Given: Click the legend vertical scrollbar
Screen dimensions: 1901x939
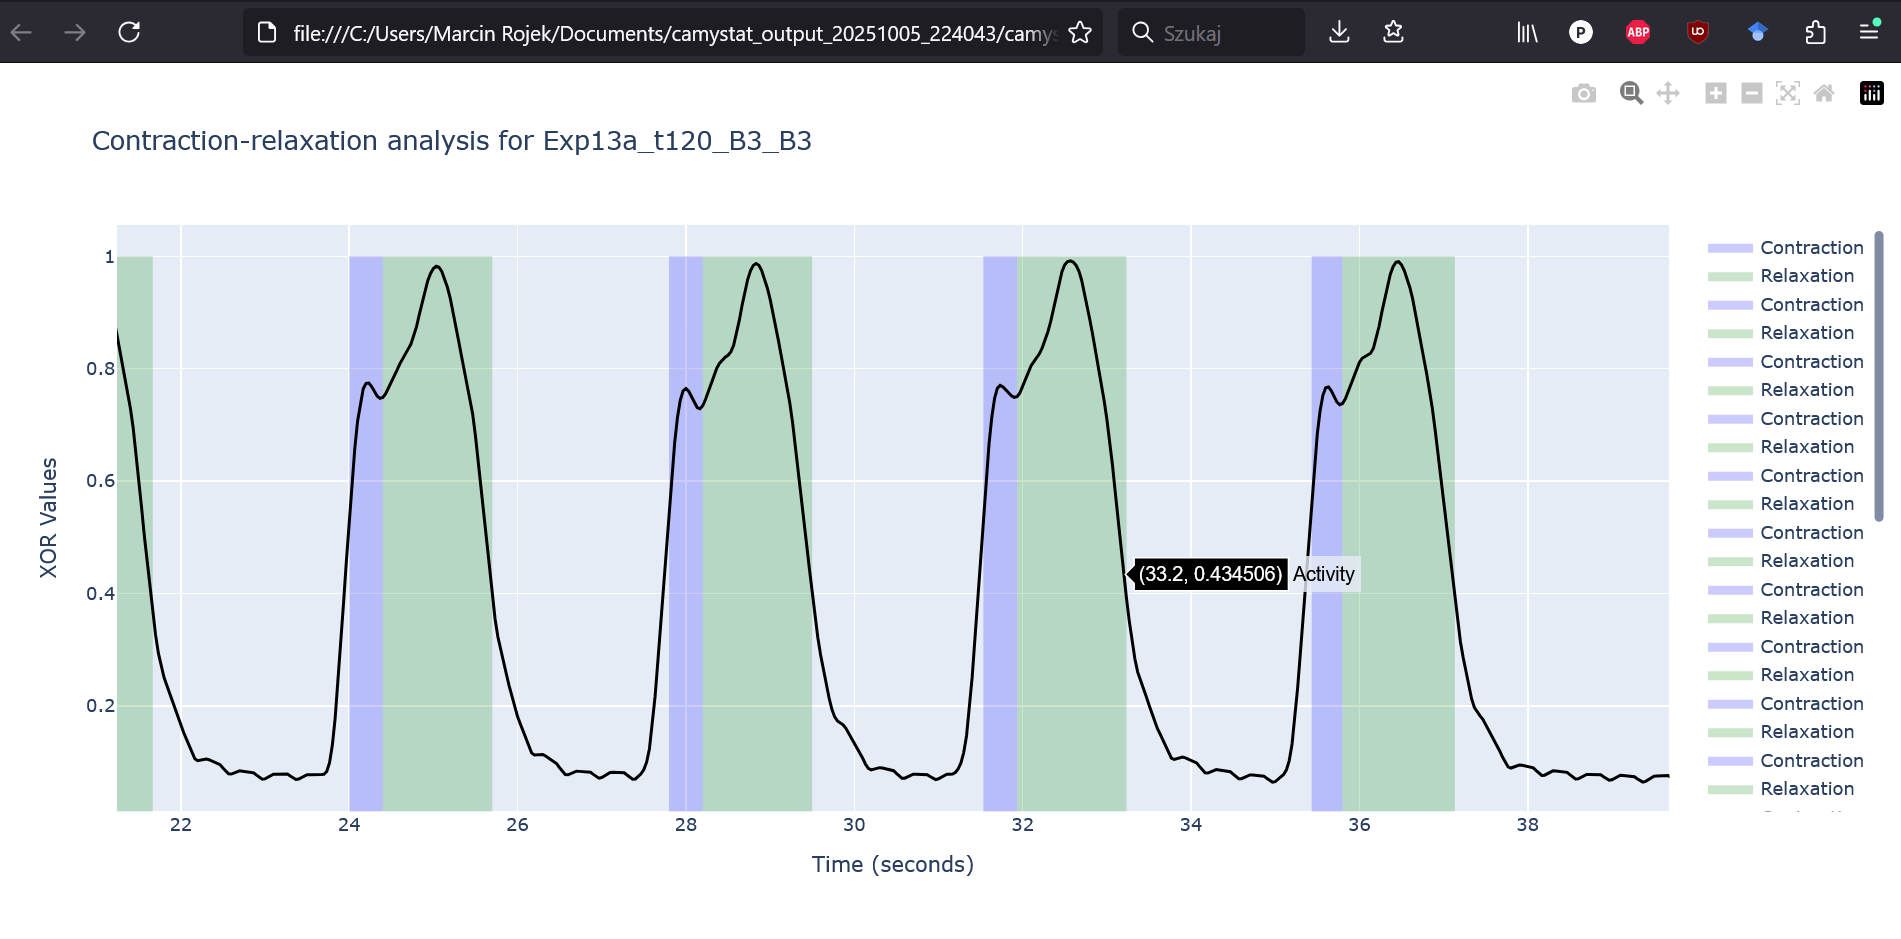Looking at the screenshot, I should point(1879,376).
